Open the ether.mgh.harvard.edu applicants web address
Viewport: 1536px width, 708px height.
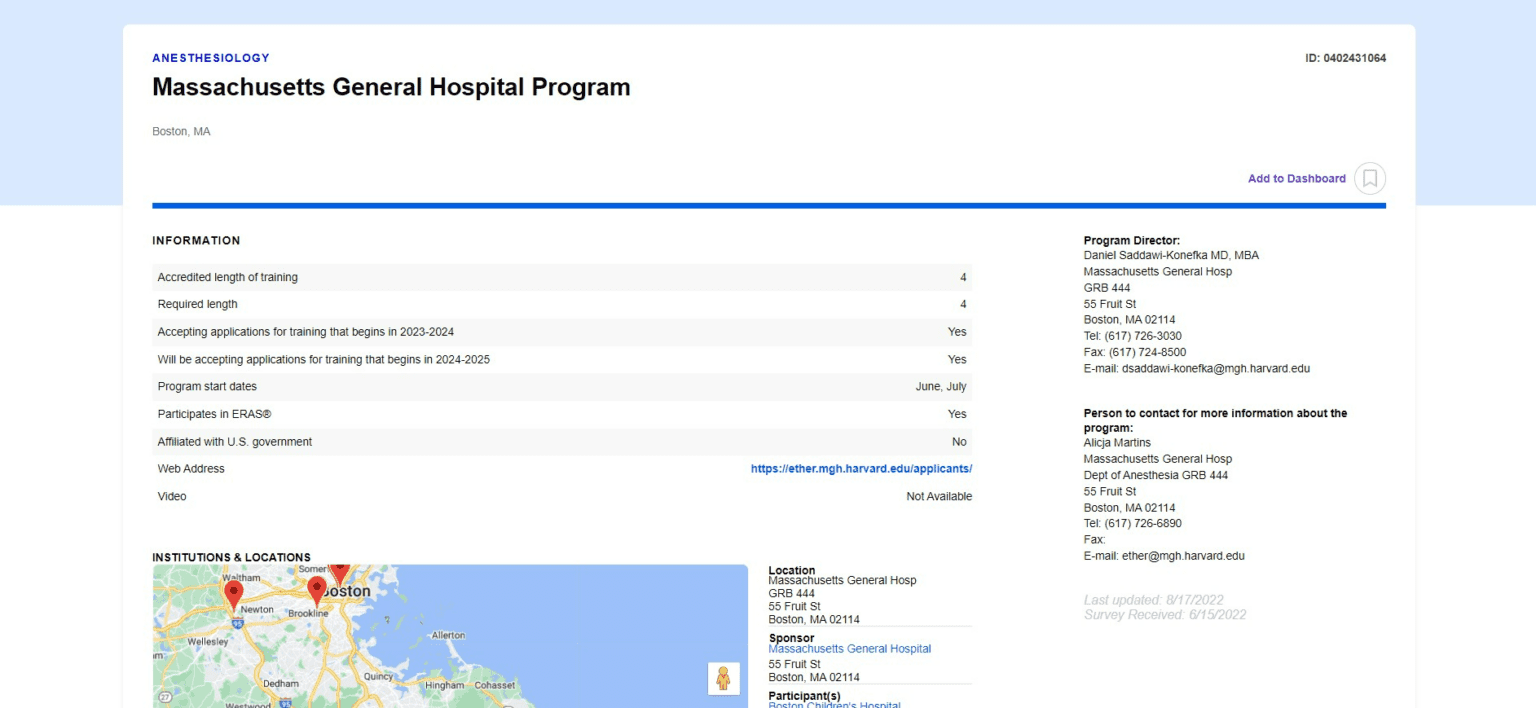pyautogui.click(x=861, y=469)
